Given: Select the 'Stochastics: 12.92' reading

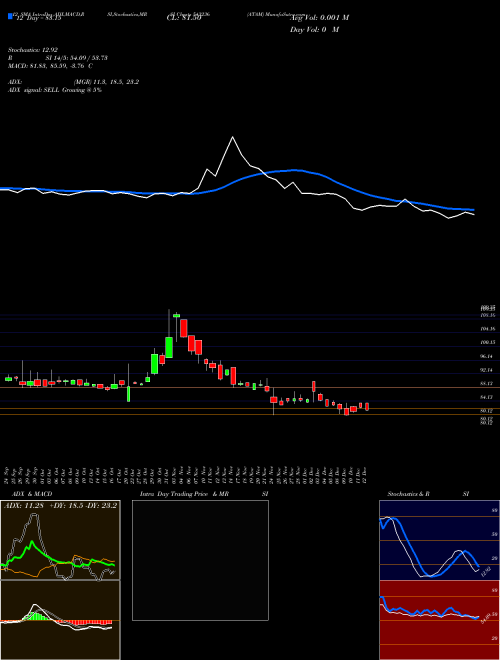Looking at the screenshot, I should pos(32,50).
